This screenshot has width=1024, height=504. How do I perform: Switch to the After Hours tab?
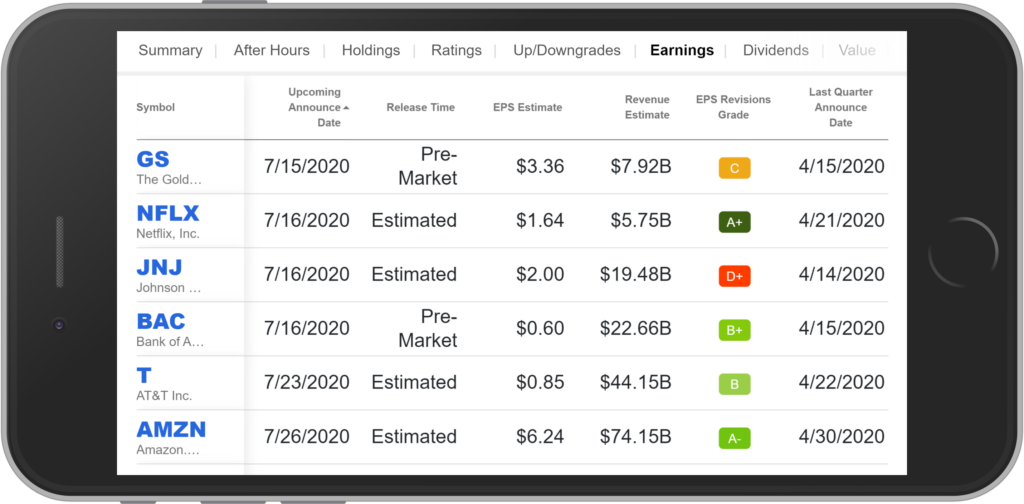click(x=272, y=50)
